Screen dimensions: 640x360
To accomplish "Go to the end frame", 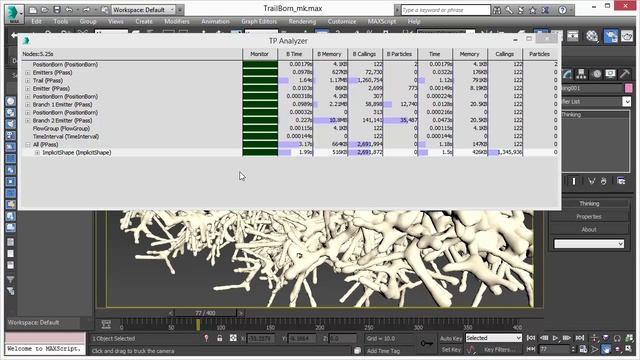I will (x=580, y=338).
